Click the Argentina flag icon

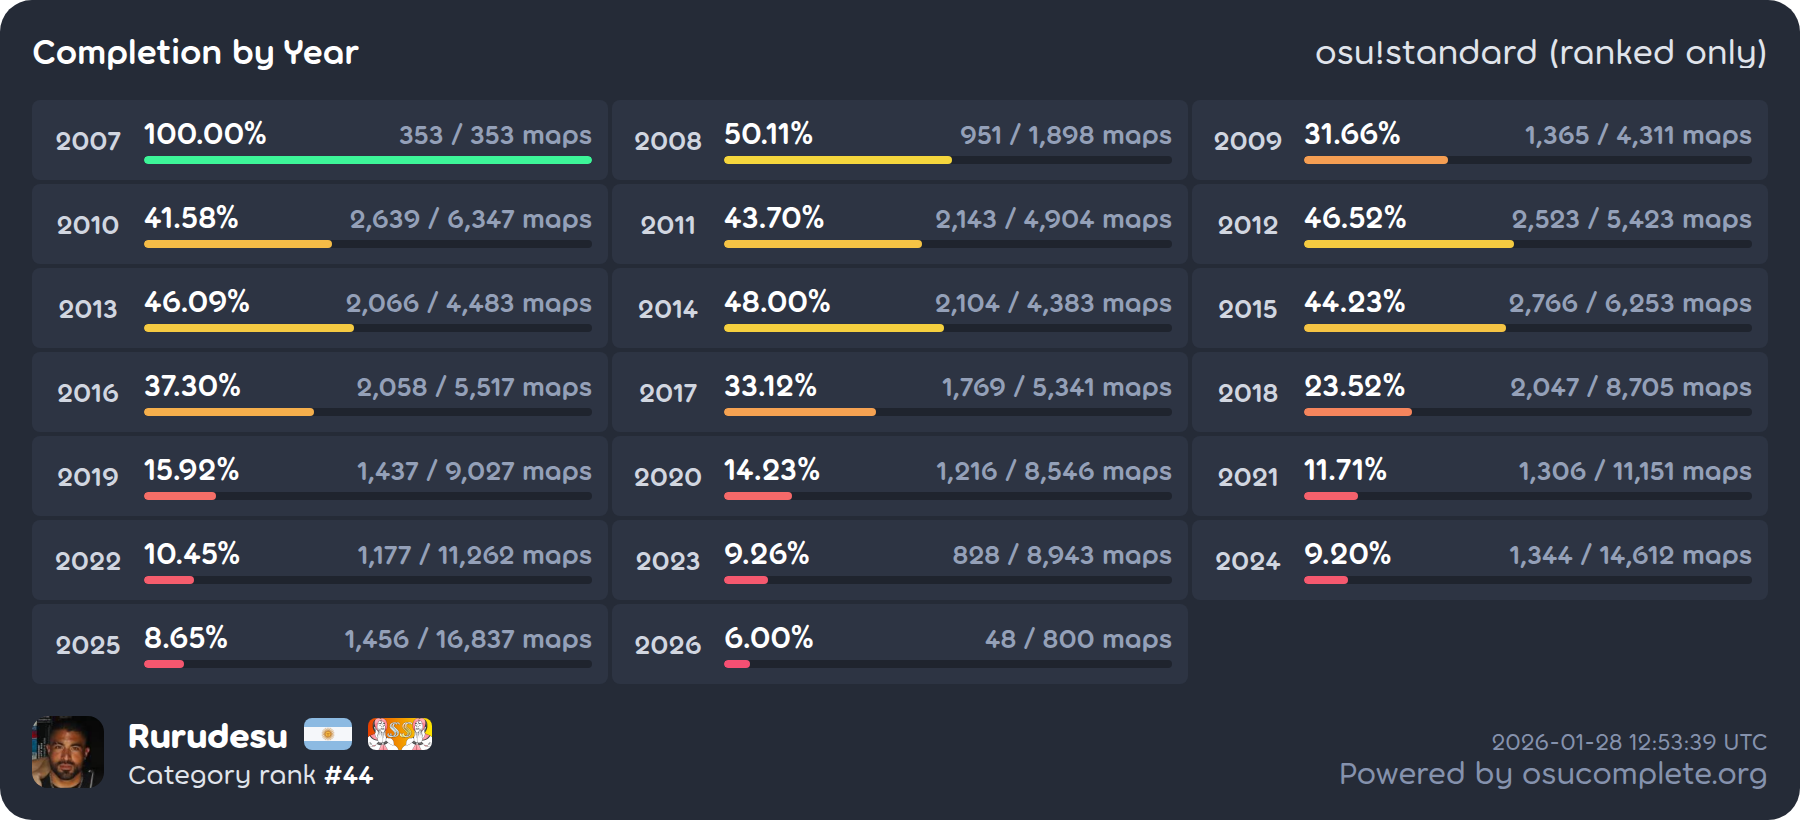pyautogui.click(x=327, y=735)
